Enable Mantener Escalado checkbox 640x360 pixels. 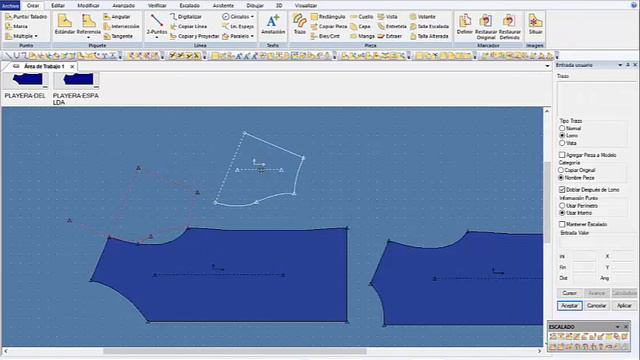[562, 224]
